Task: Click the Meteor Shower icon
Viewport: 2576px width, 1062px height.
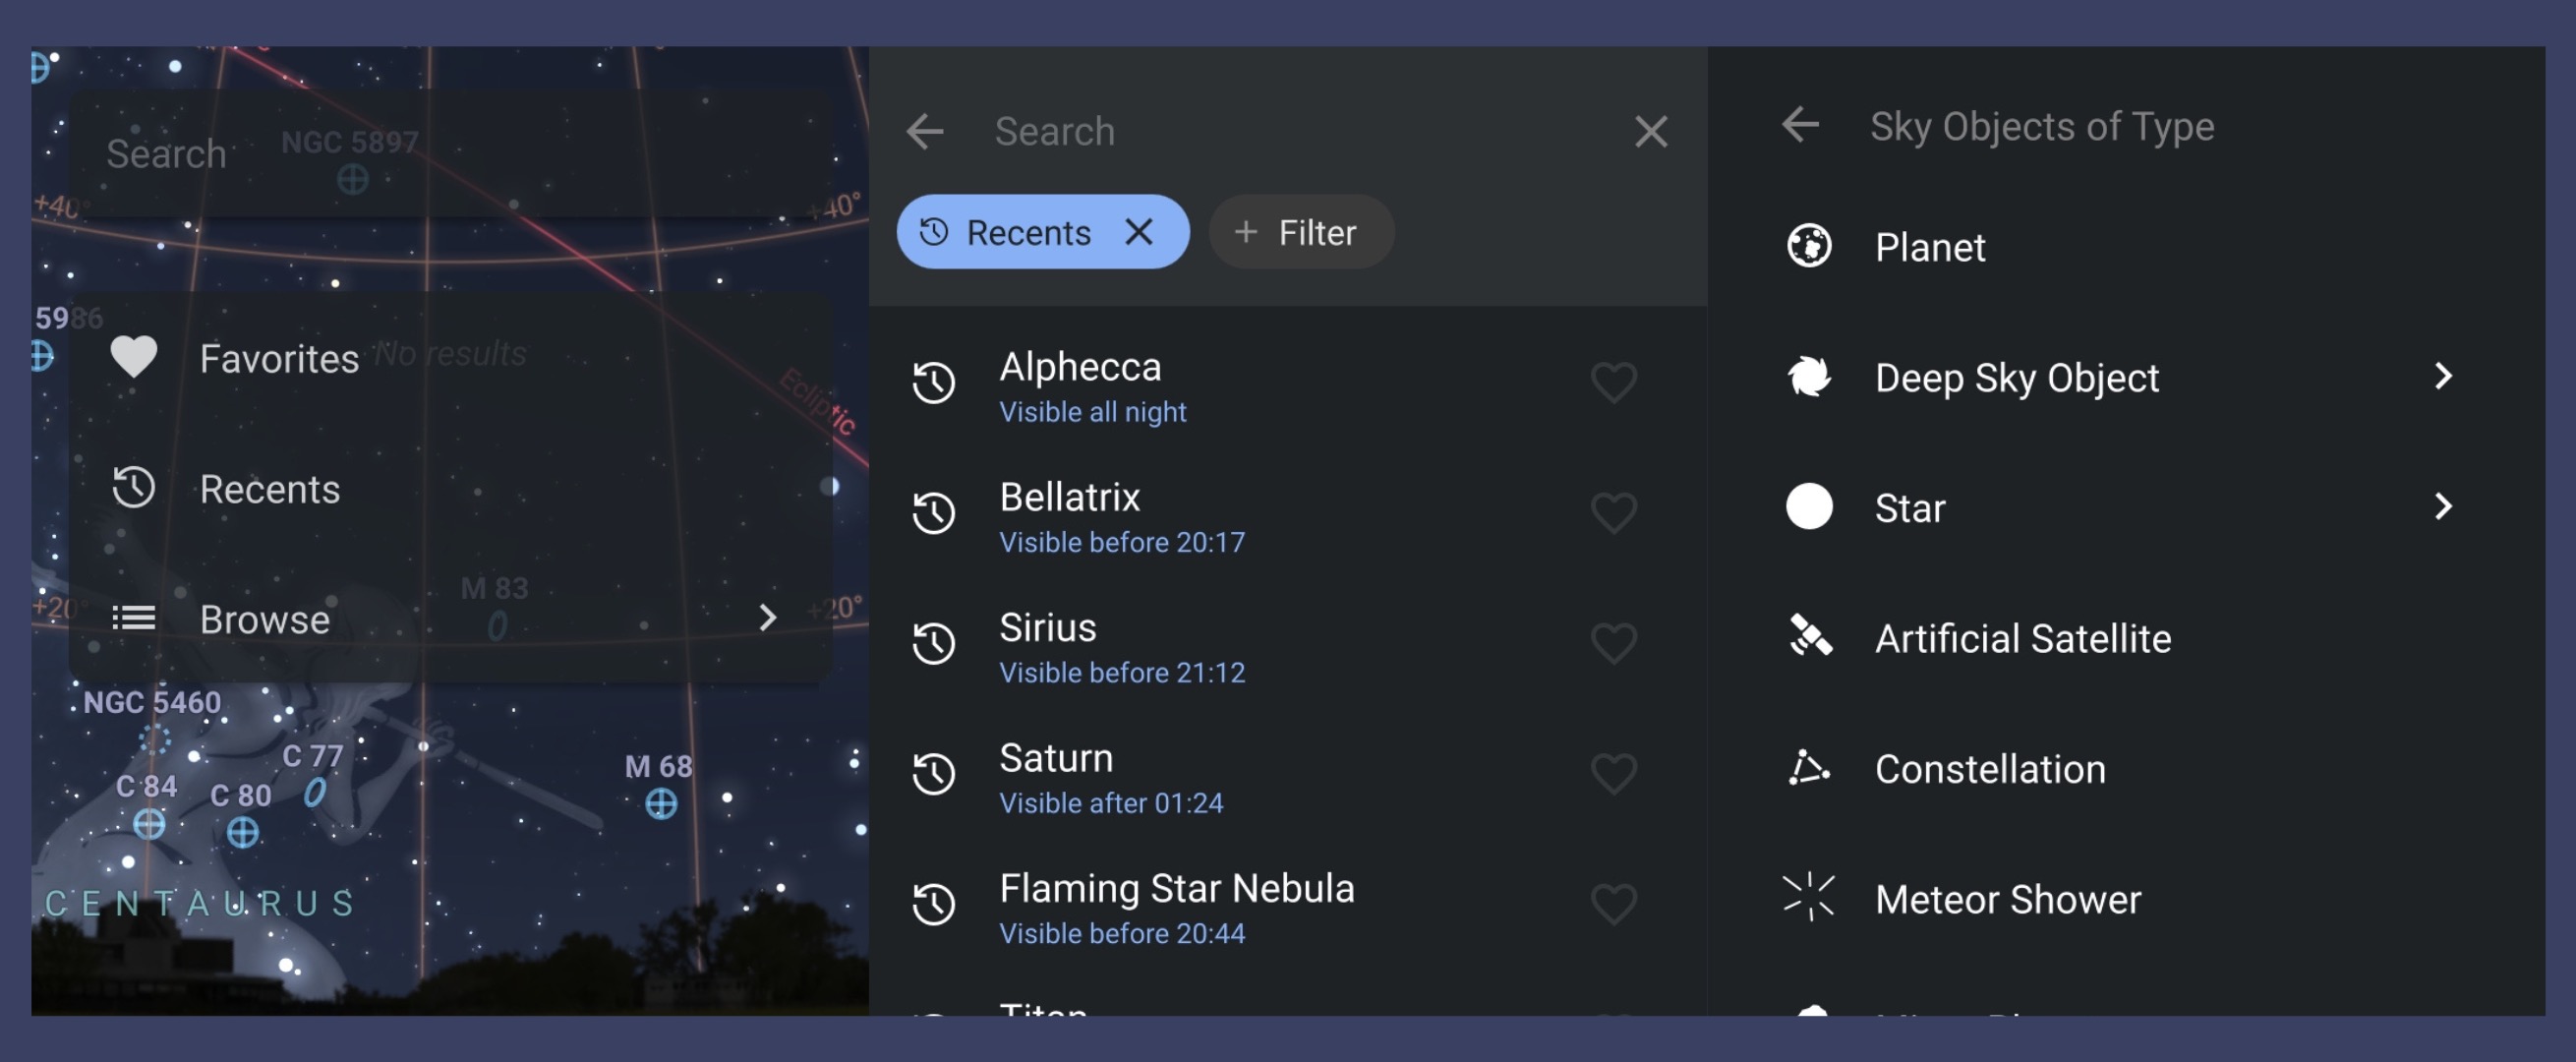Action: point(1810,898)
